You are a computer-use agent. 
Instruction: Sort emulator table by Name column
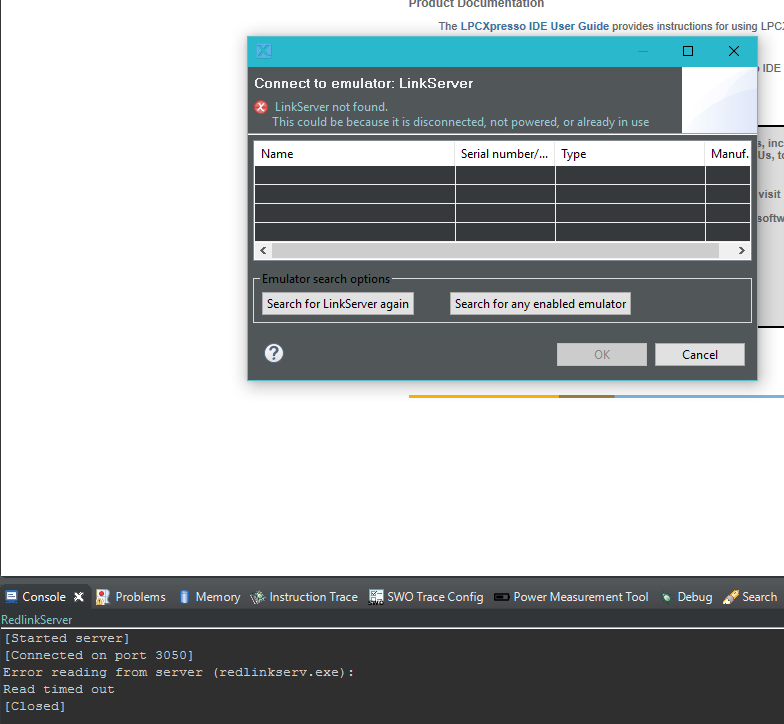(x=354, y=154)
